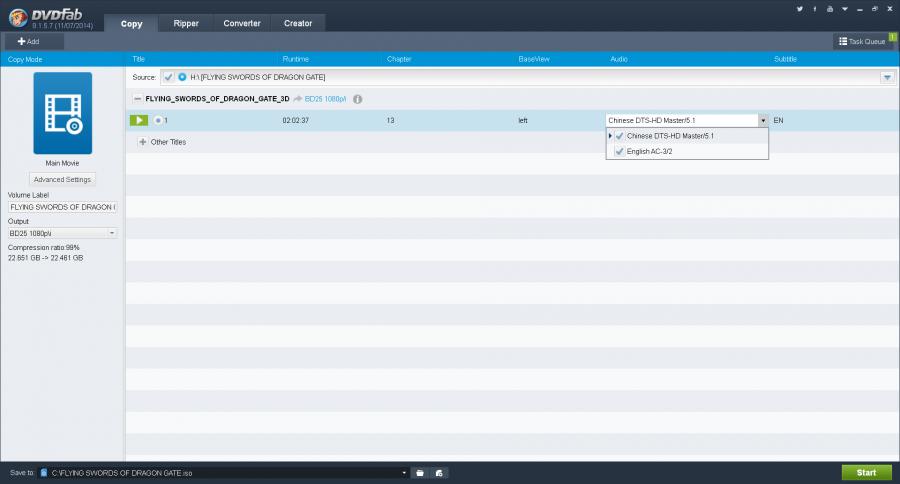
Task: Toggle Chinese DTS-HD Master/5.1 audio checkbox
Action: (619, 136)
